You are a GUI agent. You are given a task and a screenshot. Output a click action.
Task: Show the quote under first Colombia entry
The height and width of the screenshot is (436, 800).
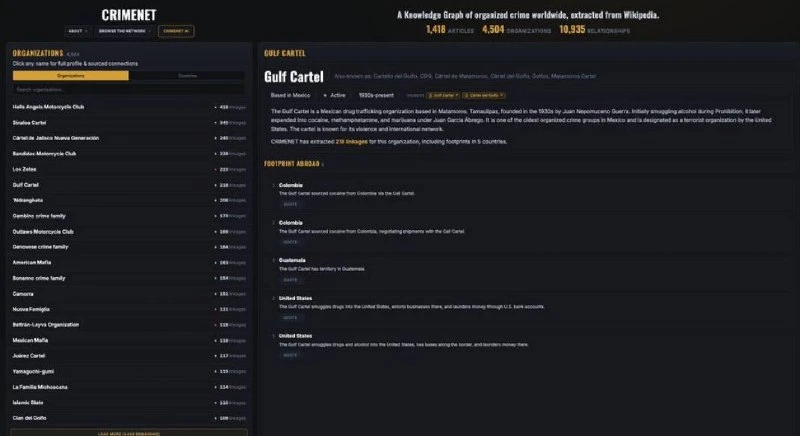pyautogui.click(x=290, y=204)
